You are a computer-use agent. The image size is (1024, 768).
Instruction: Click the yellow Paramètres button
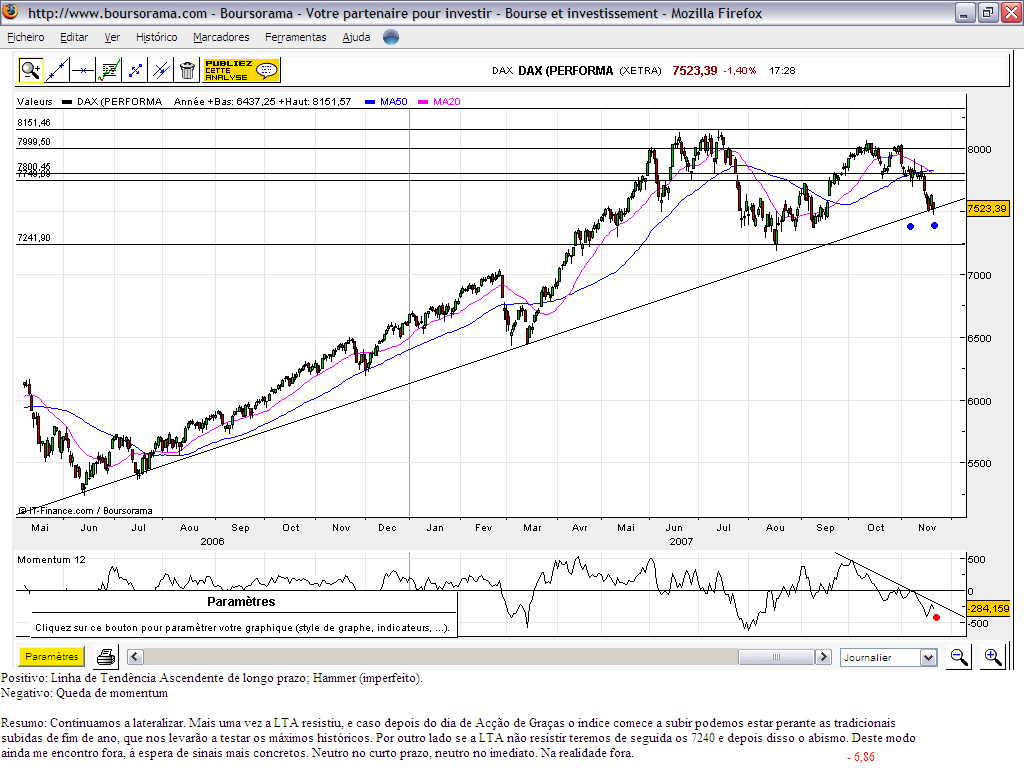52,656
